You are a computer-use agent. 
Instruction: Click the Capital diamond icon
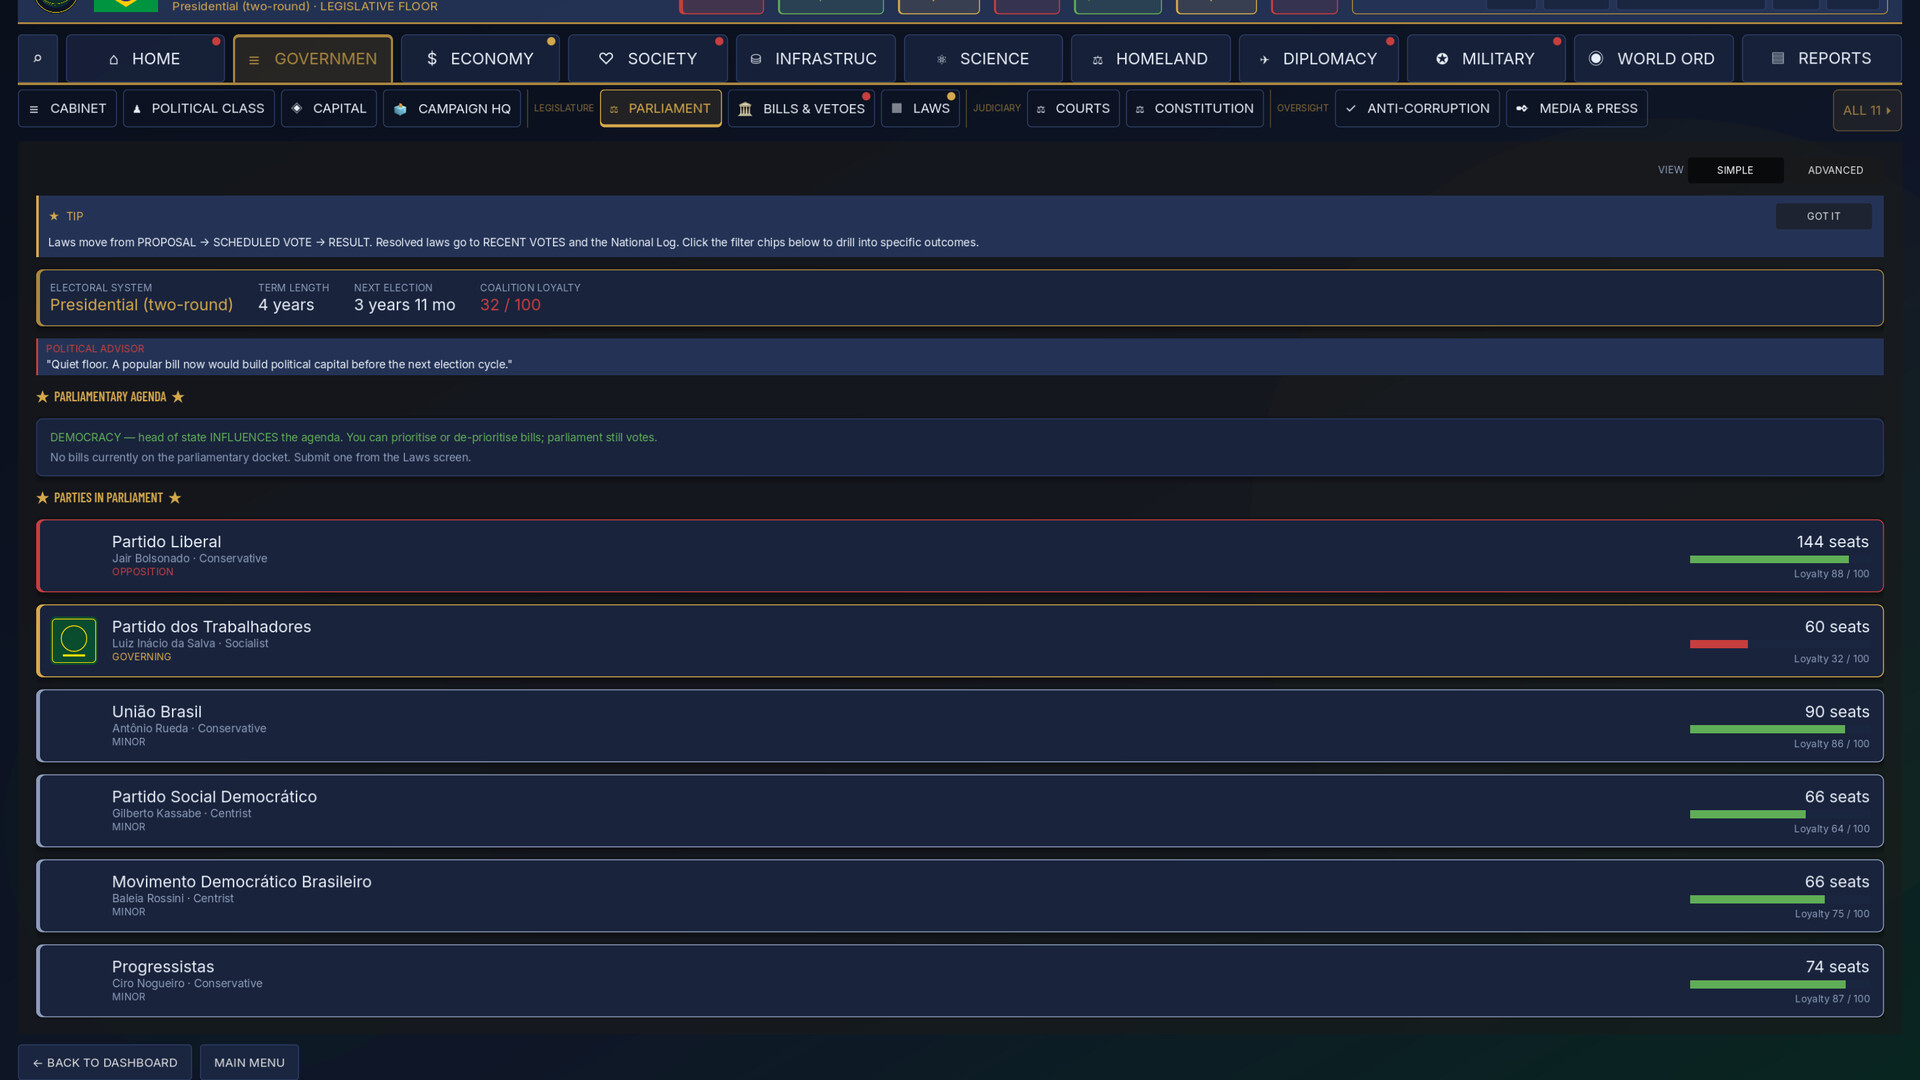pyautogui.click(x=297, y=108)
